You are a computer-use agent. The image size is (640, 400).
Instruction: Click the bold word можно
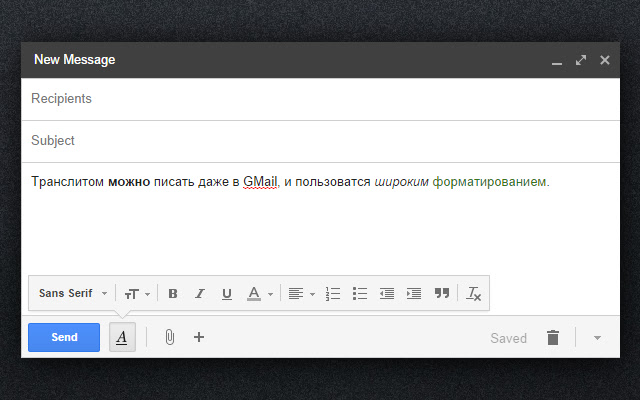(x=129, y=182)
